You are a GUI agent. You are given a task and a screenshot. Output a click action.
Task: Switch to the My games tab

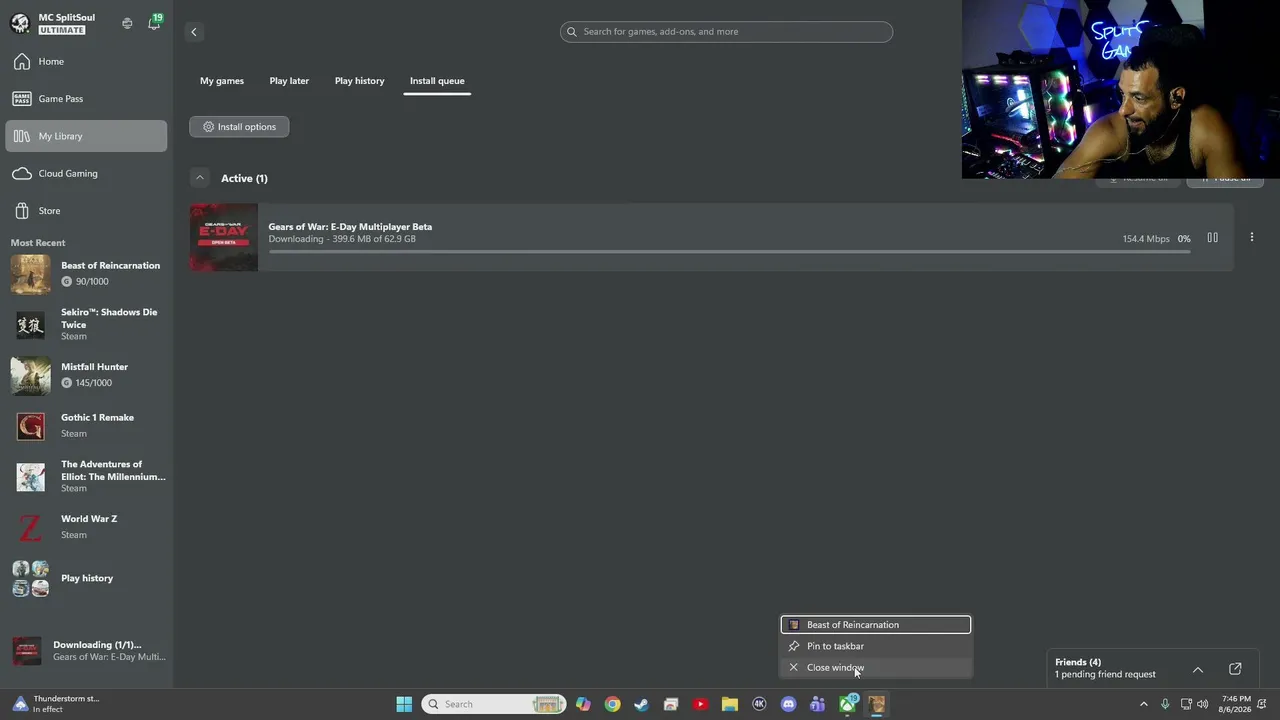[222, 81]
